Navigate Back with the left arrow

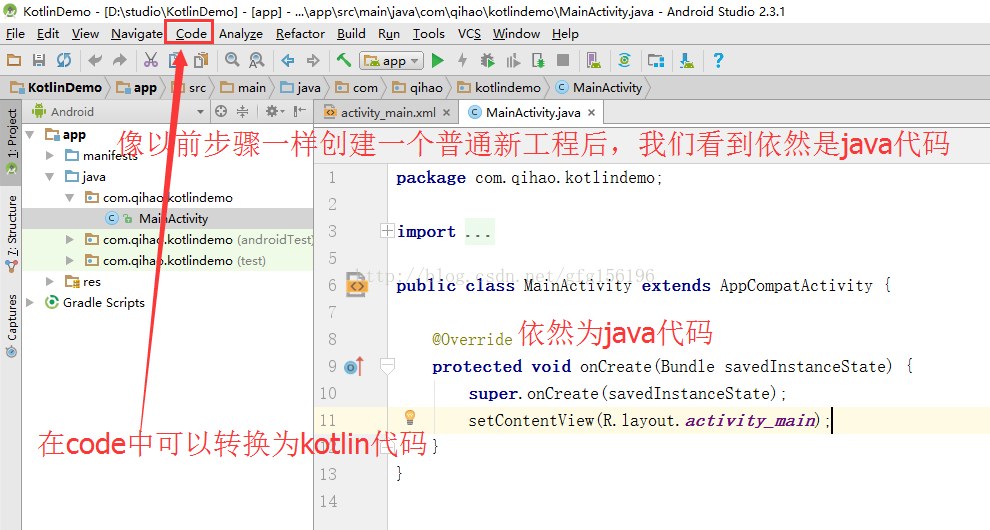pos(288,61)
